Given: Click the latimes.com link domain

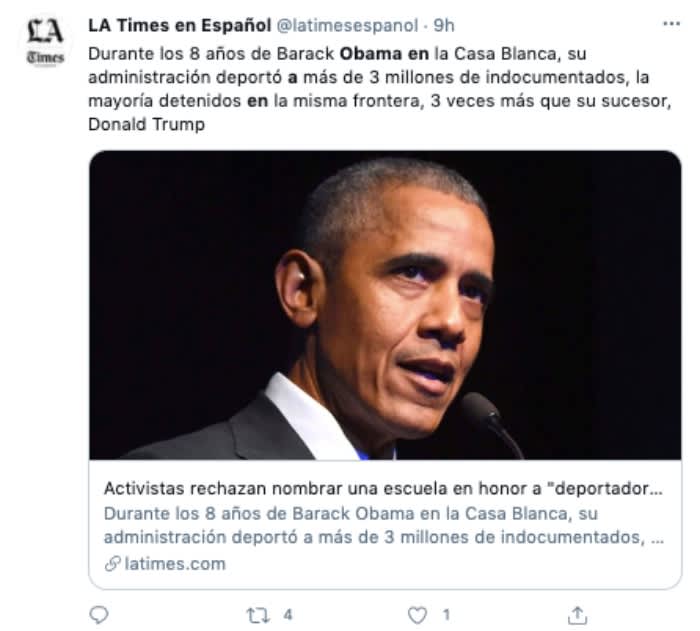Looking at the screenshot, I should [175, 564].
